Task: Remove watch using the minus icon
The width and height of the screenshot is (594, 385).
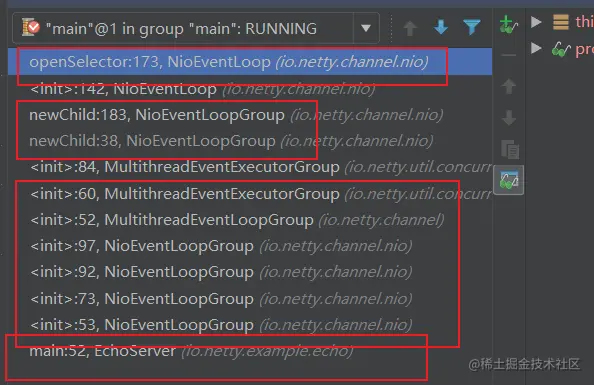Action: (x=508, y=55)
